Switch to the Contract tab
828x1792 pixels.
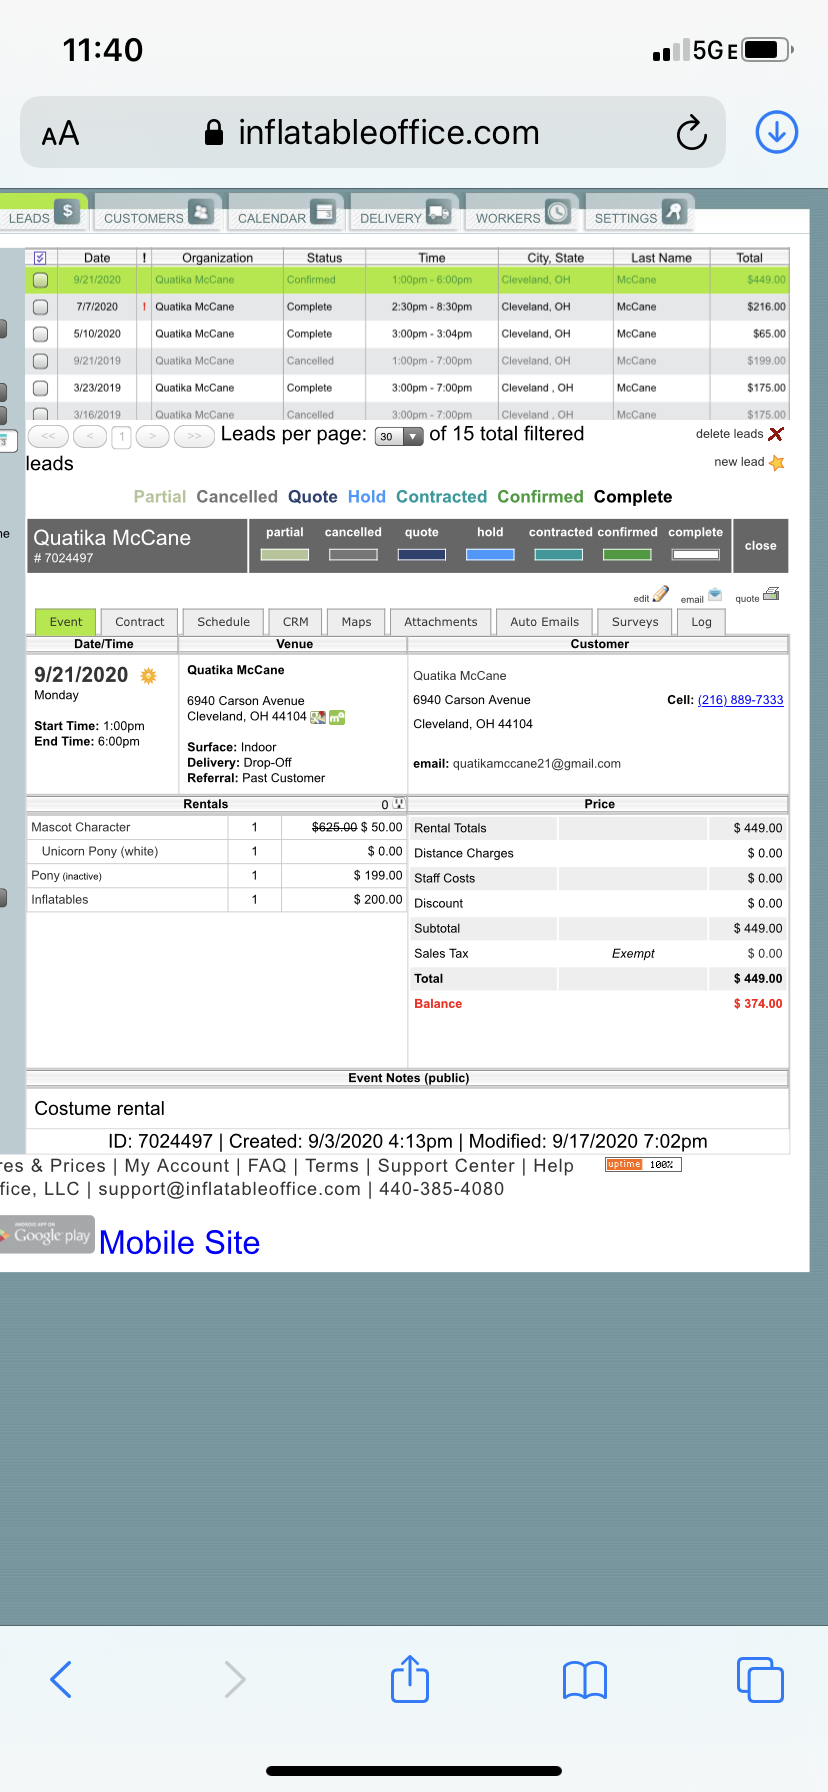(139, 621)
